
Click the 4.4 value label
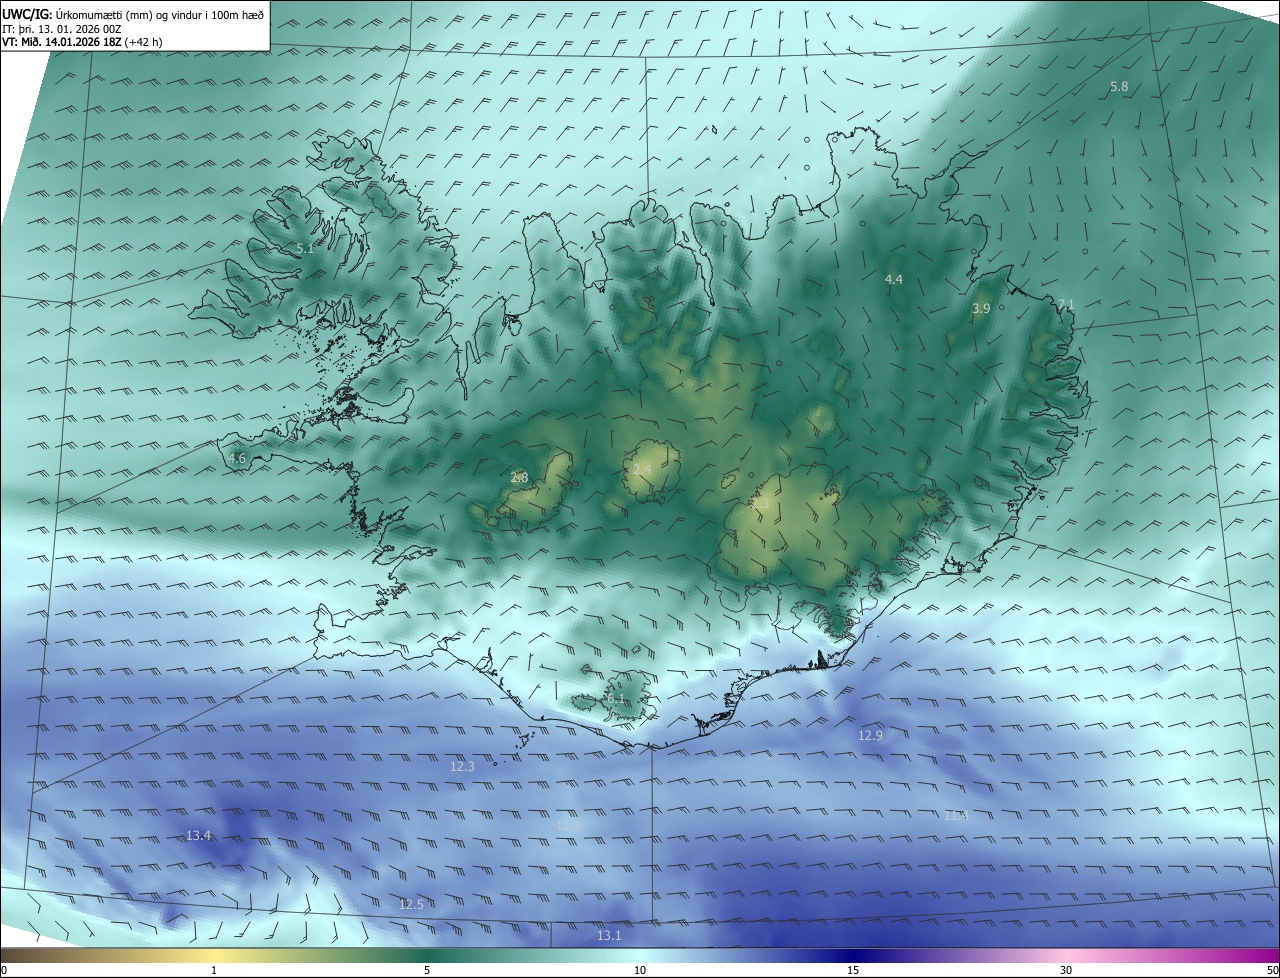pos(894,280)
